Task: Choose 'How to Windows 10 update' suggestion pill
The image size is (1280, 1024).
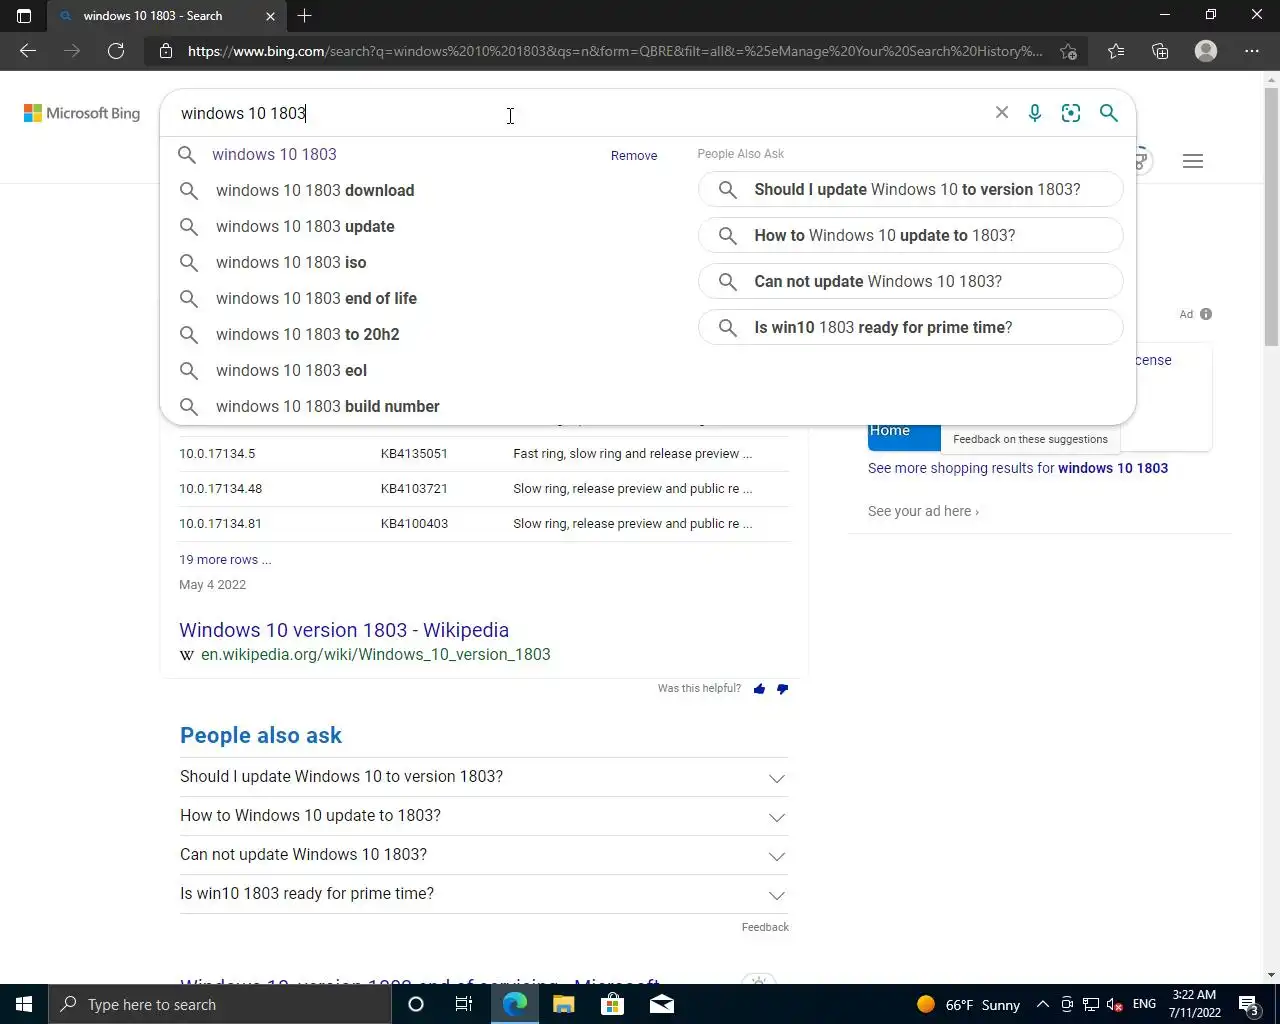Action: click(x=910, y=235)
